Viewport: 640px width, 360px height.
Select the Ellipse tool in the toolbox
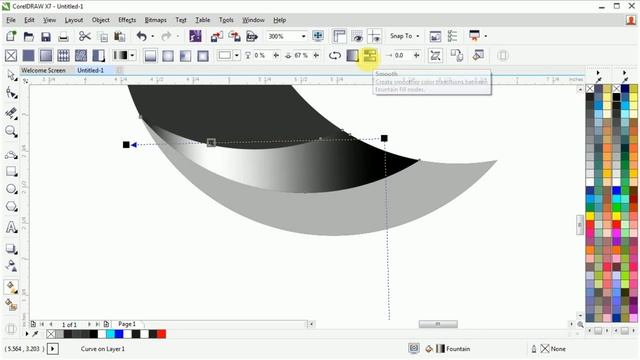[11, 189]
